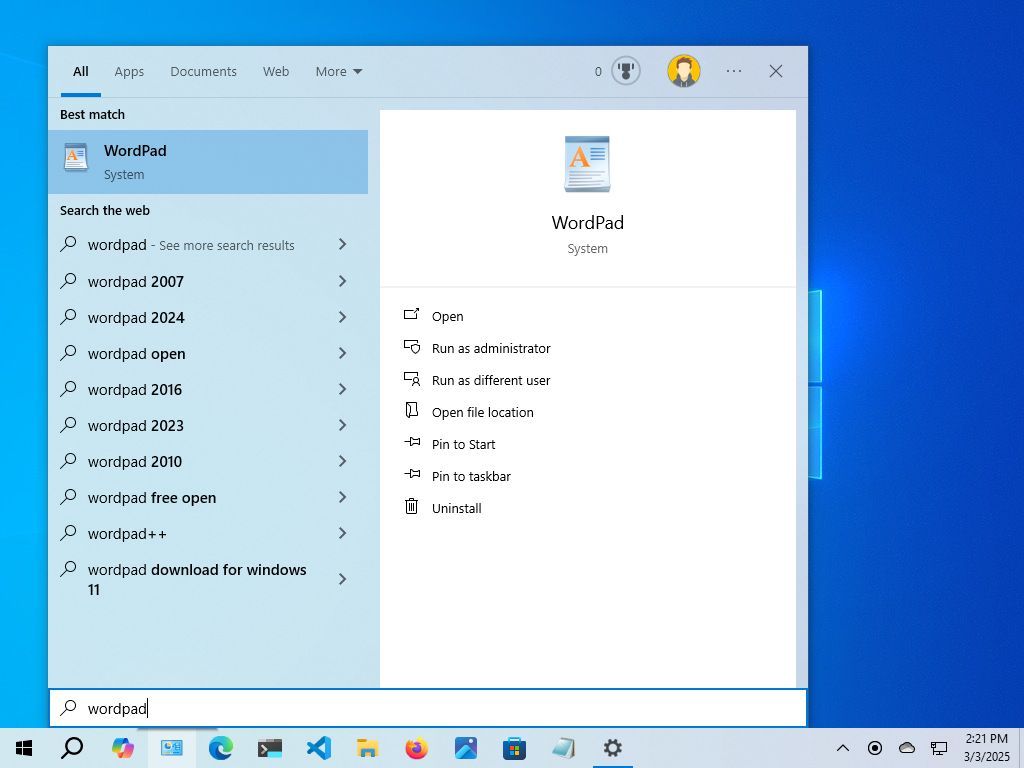Switch to the Documents tab
The height and width of the screenshot is (768, 1024).
tap(203, 71)
